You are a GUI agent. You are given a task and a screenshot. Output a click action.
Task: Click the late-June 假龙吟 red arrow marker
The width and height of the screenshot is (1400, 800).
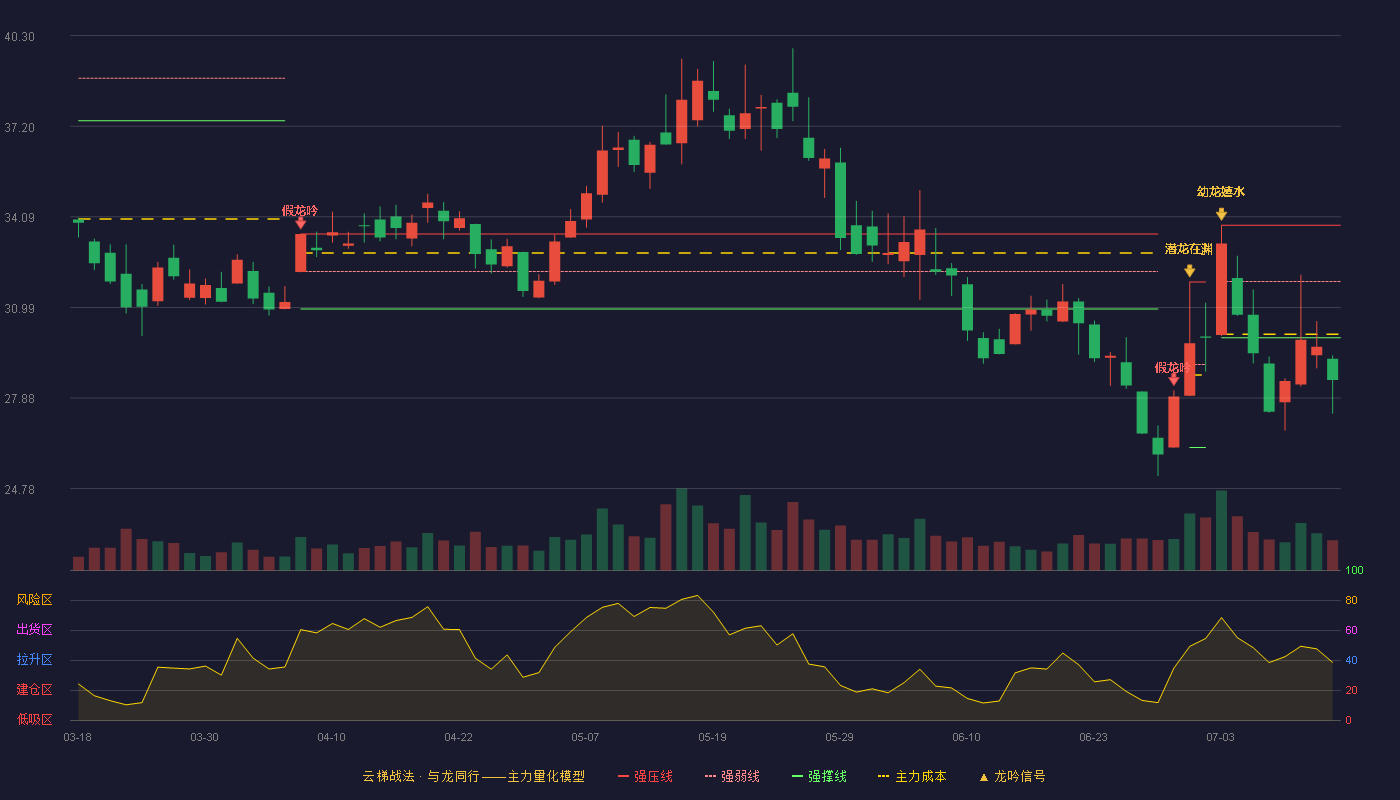[1173, 379]
